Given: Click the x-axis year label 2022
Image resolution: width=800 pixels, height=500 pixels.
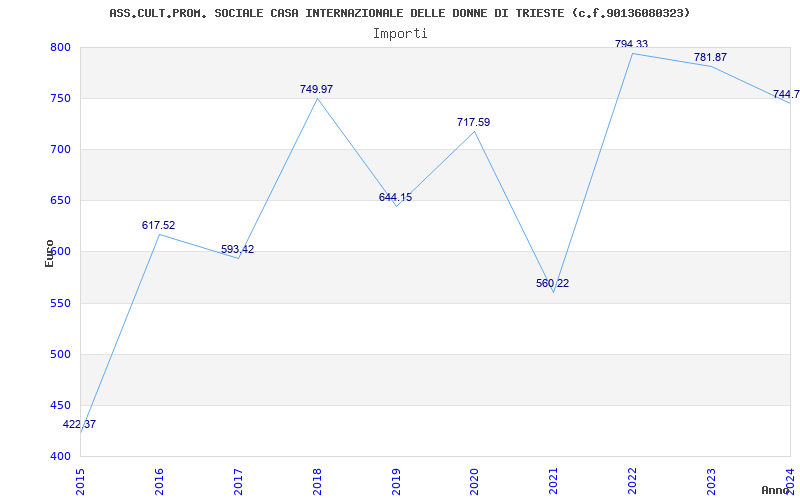Looking at the screenshot, I should coord(633,481).
